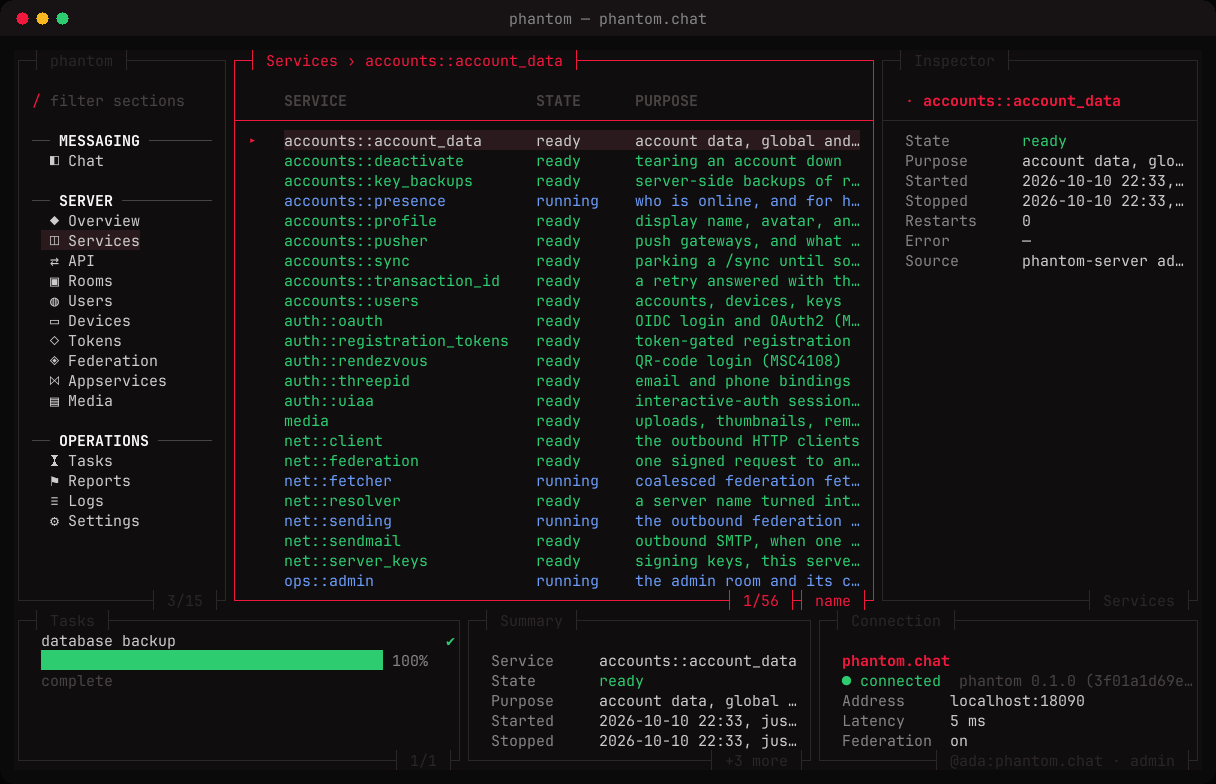Click the PURPOSE column header
The image size is (1216, 784).
pyautogui.click(x=666, y=101)
